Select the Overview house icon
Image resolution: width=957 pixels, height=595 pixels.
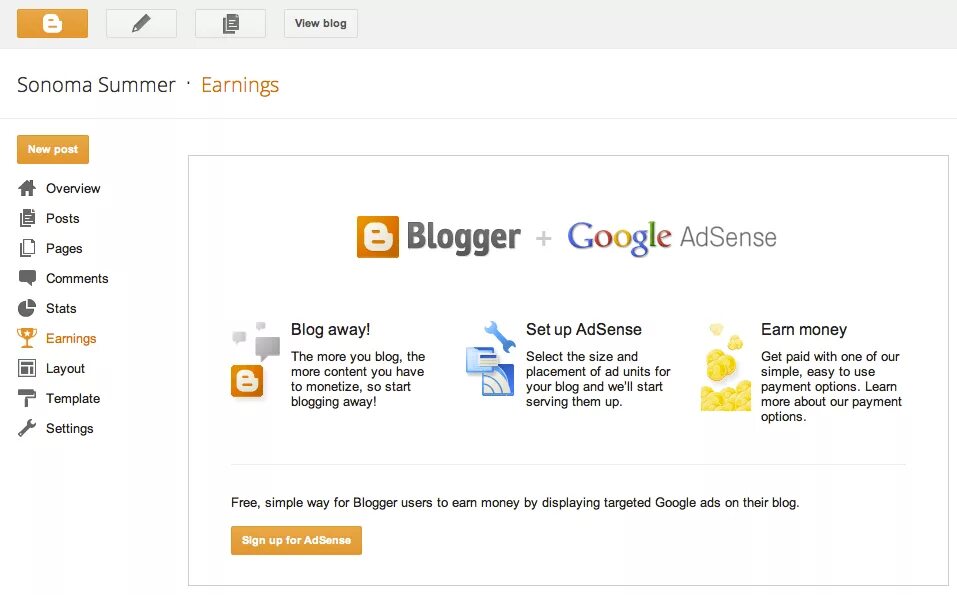point(27,188)
